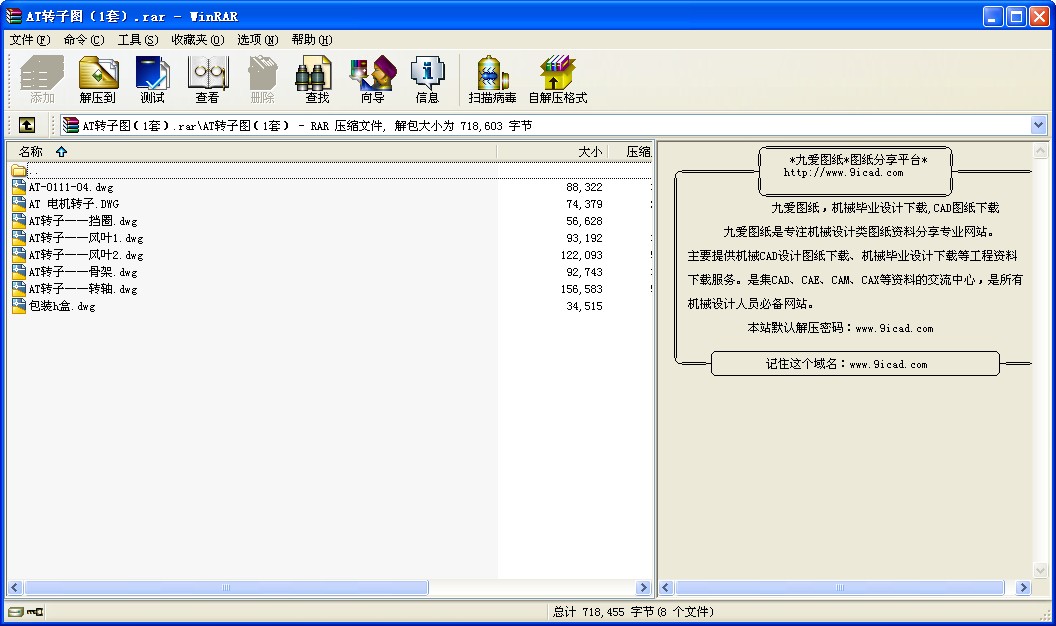Click the 自解压格式 (SFX) icon
The height and width of the screenshot is (626, 1056).
pos(557,79)
